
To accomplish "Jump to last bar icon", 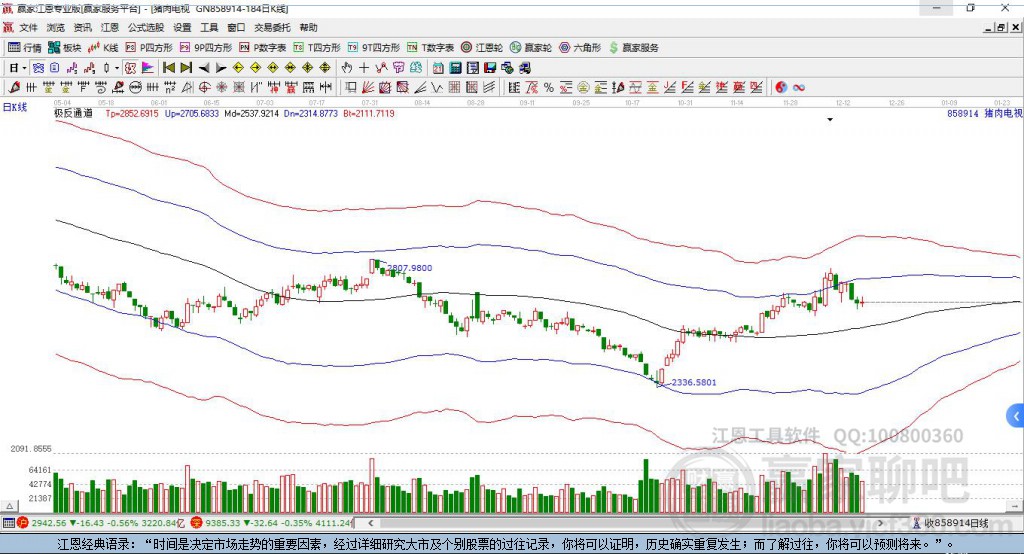I will pyautogui.click(x=186, y=68).
